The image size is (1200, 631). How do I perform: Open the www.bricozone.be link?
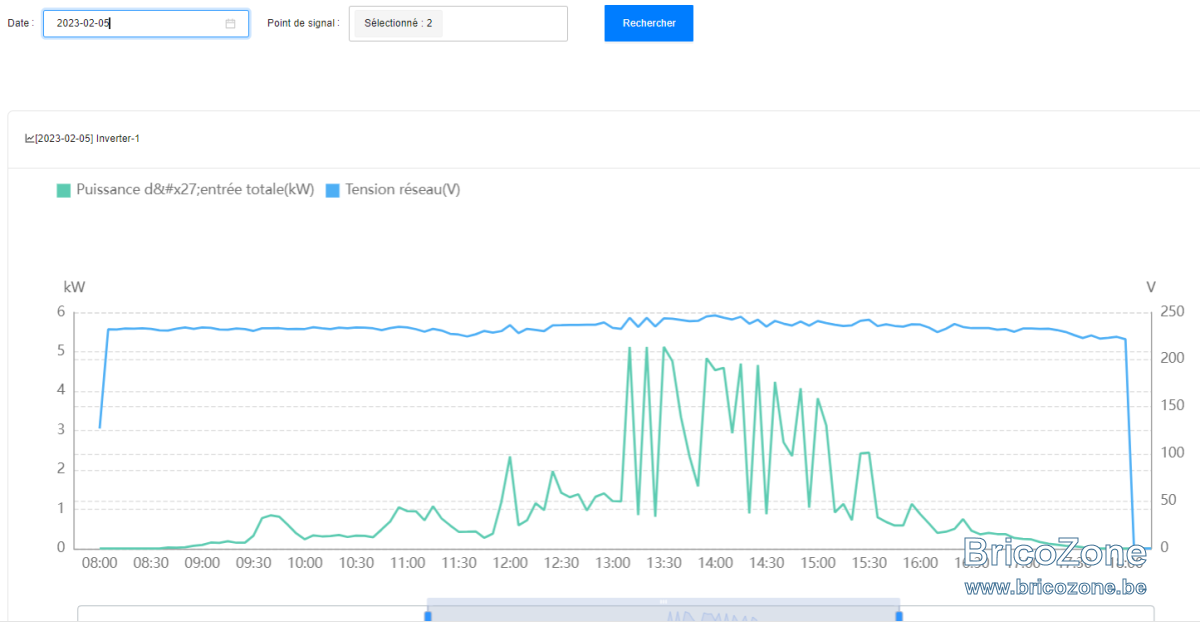1056,587
